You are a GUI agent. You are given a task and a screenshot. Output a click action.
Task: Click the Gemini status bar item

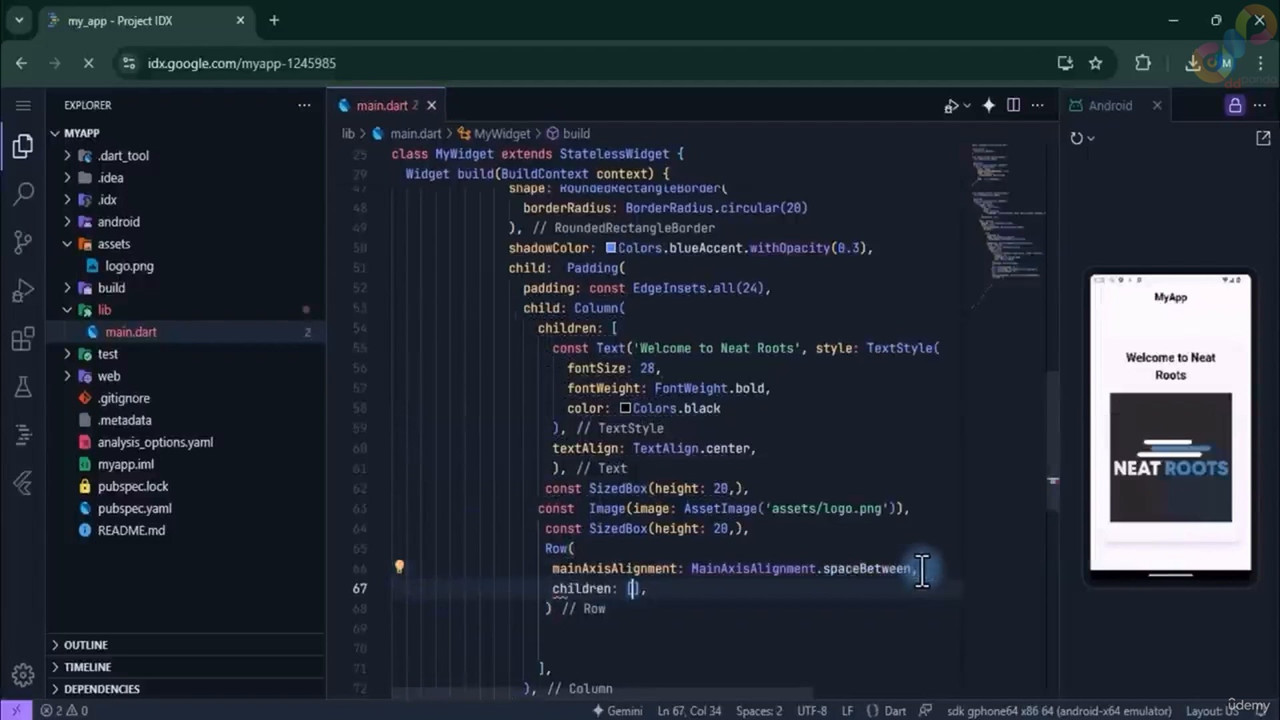618,711
